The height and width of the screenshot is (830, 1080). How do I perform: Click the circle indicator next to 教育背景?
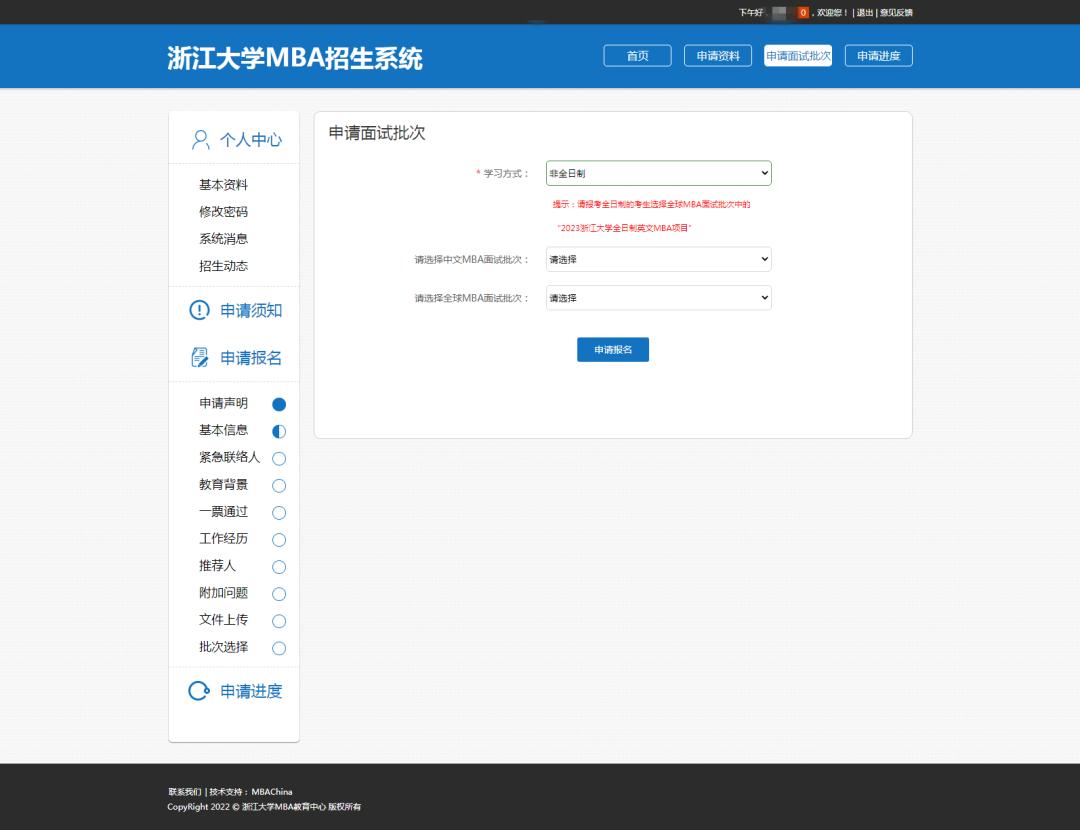[x=278, y=485]
